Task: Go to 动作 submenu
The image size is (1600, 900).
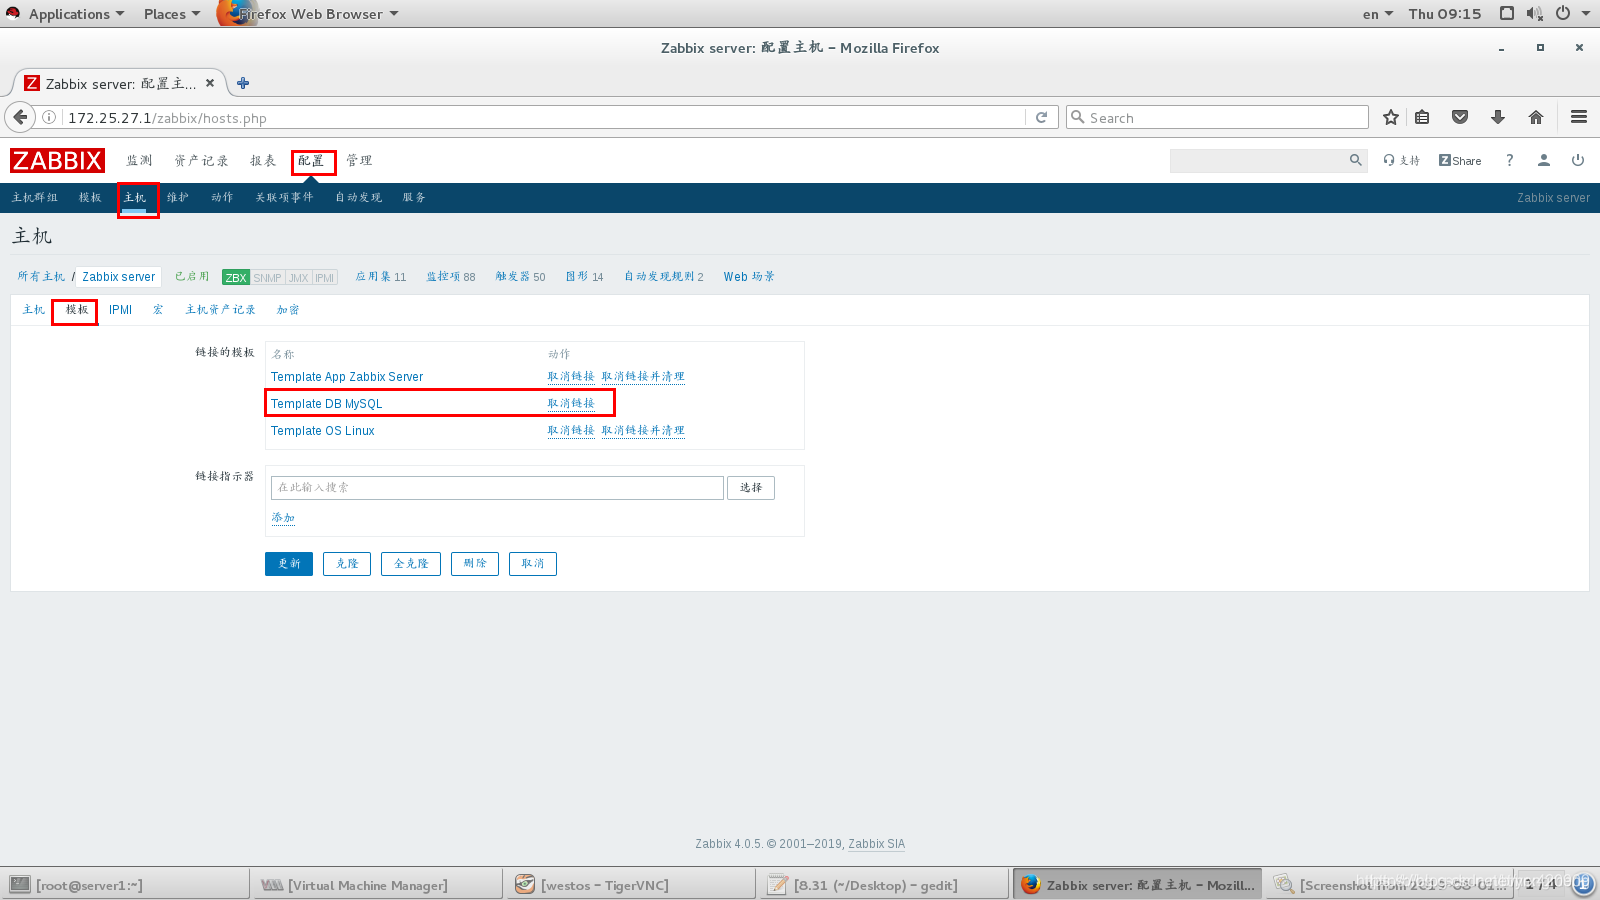Action: [222, 197]
